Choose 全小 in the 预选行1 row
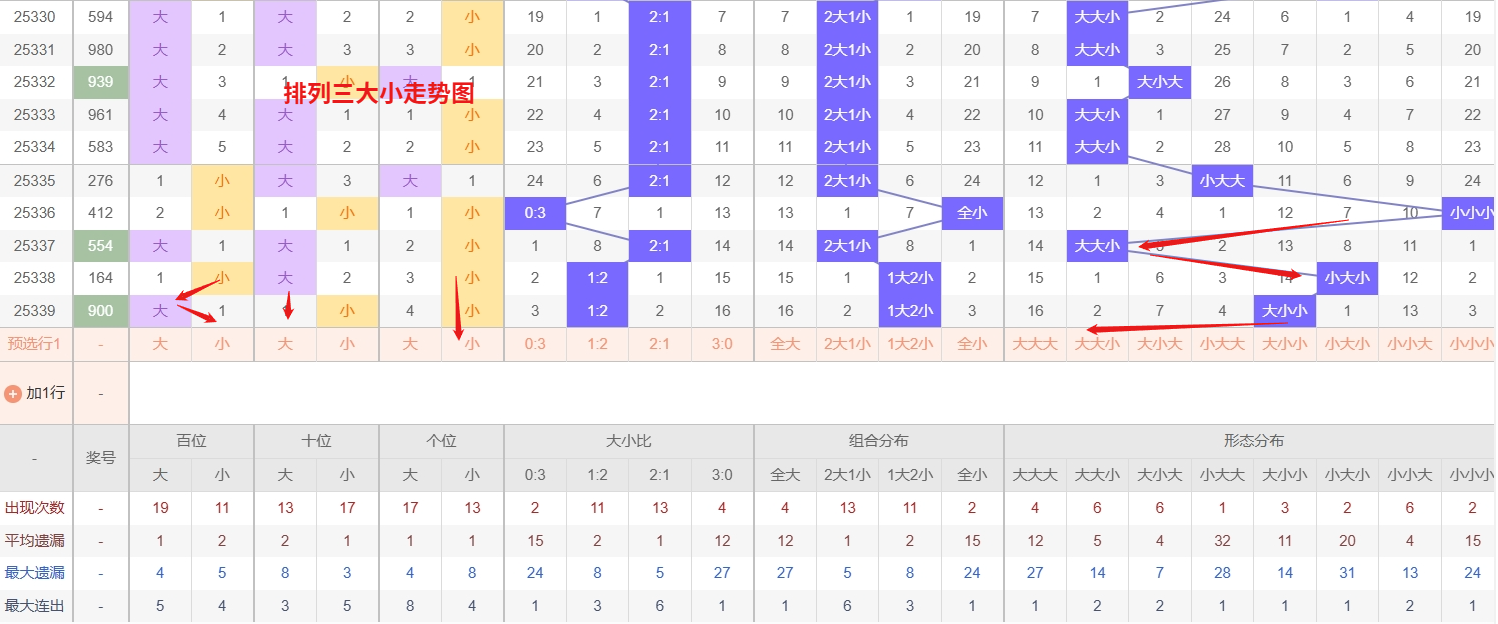Image resolution: width=1498 pixels, height=624 pixels. click(x=972, y=344)
